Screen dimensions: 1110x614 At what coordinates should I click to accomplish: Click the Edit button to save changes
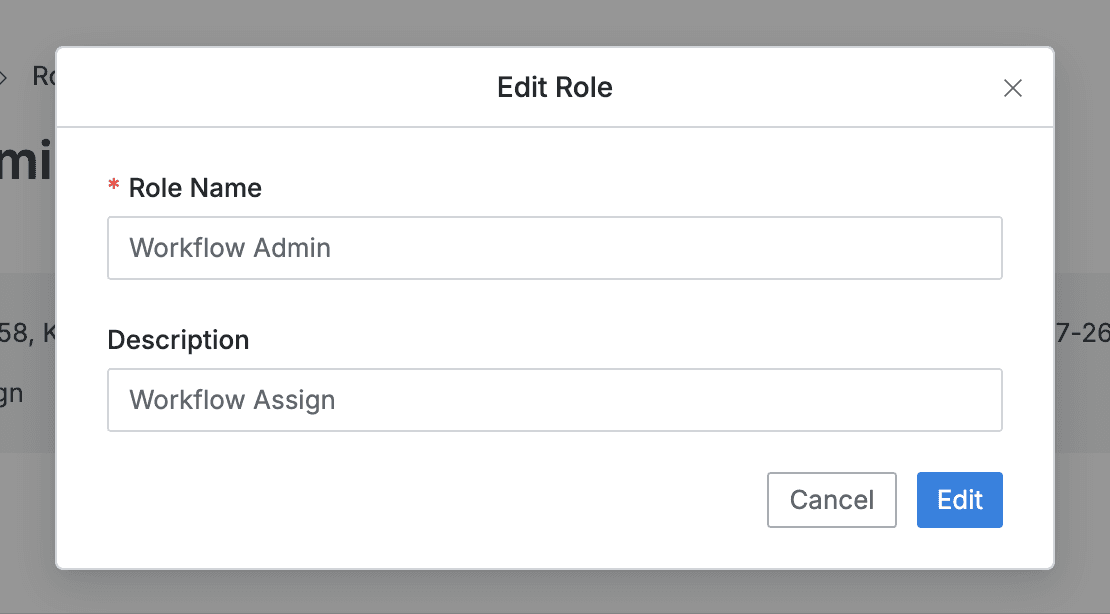click(x=959, y=500)
